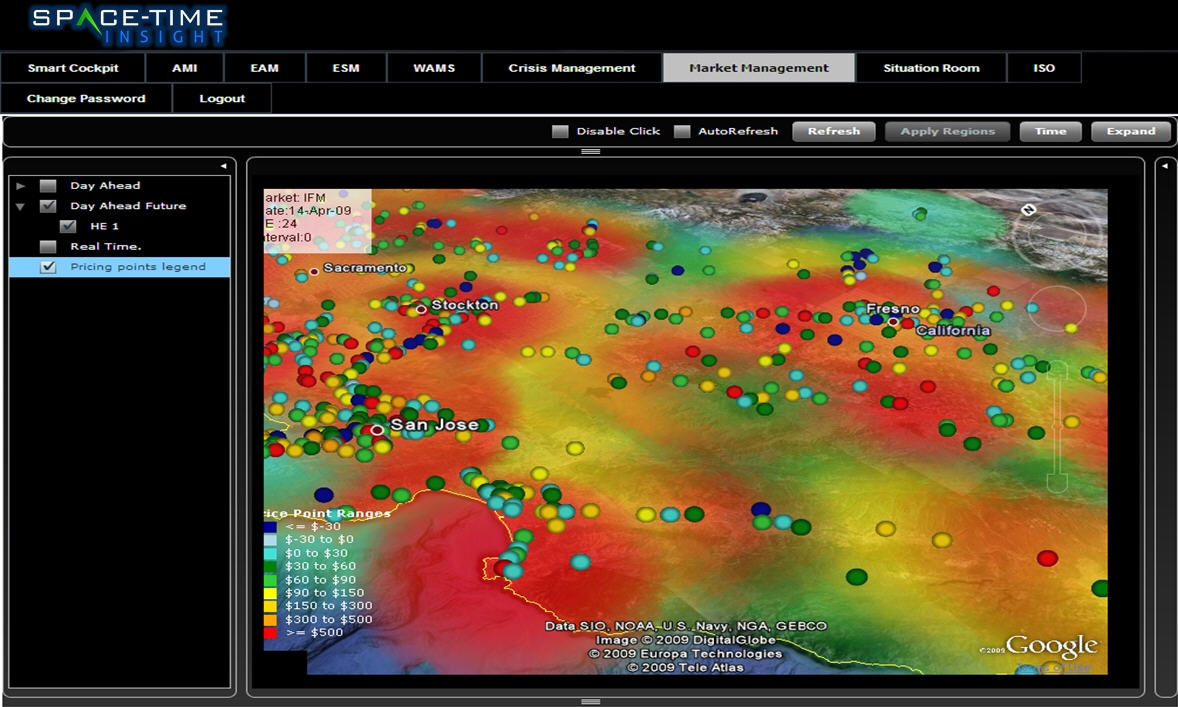Switch to the Situation Room tab
1178x707 pixels.
(x=930, y=67)
